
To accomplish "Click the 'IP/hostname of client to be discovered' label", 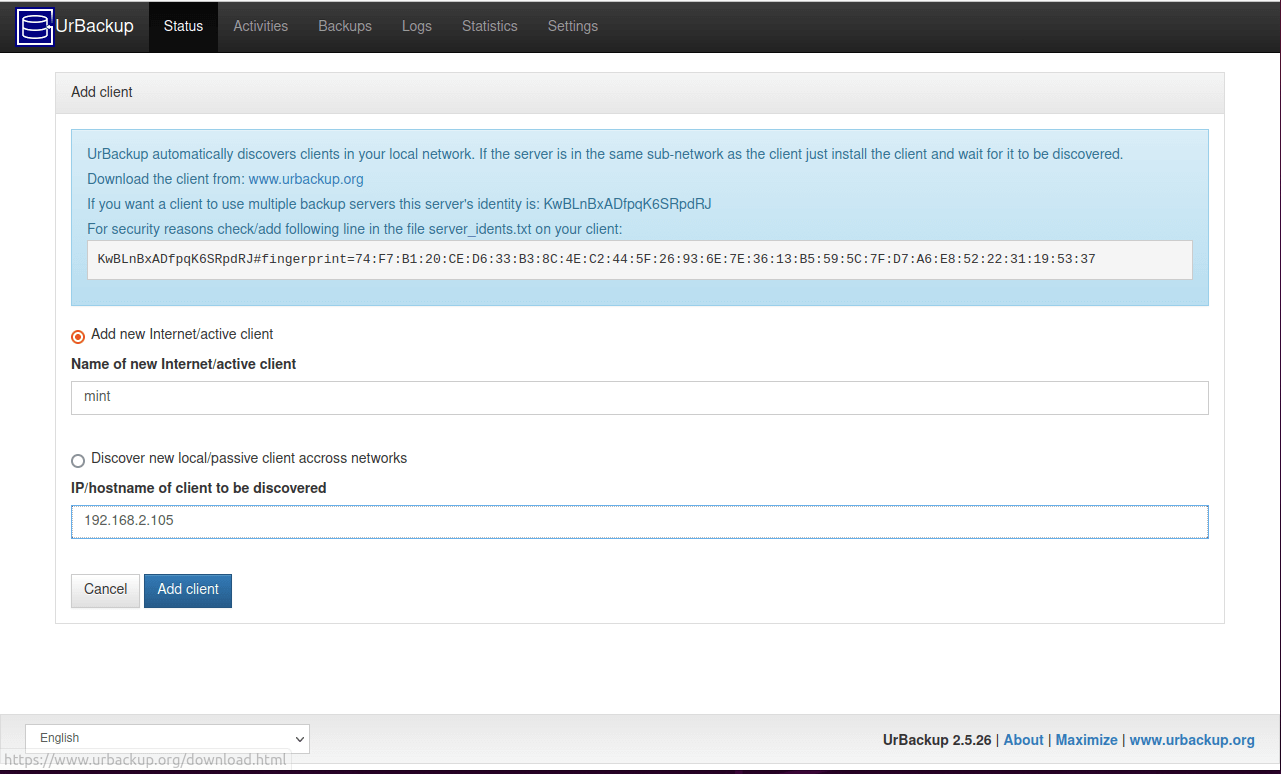I will 199,488.
